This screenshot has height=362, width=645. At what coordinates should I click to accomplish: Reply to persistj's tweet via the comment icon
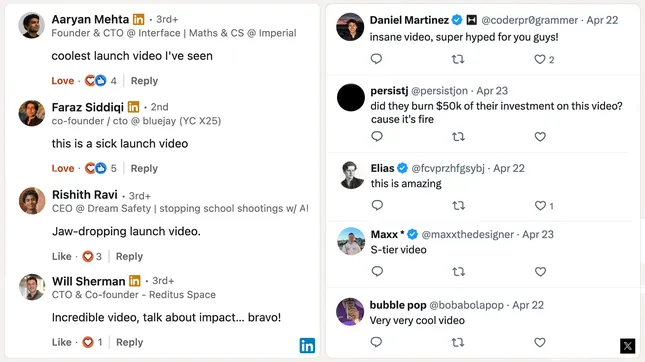pyautogui.click(x=377, y=136)
